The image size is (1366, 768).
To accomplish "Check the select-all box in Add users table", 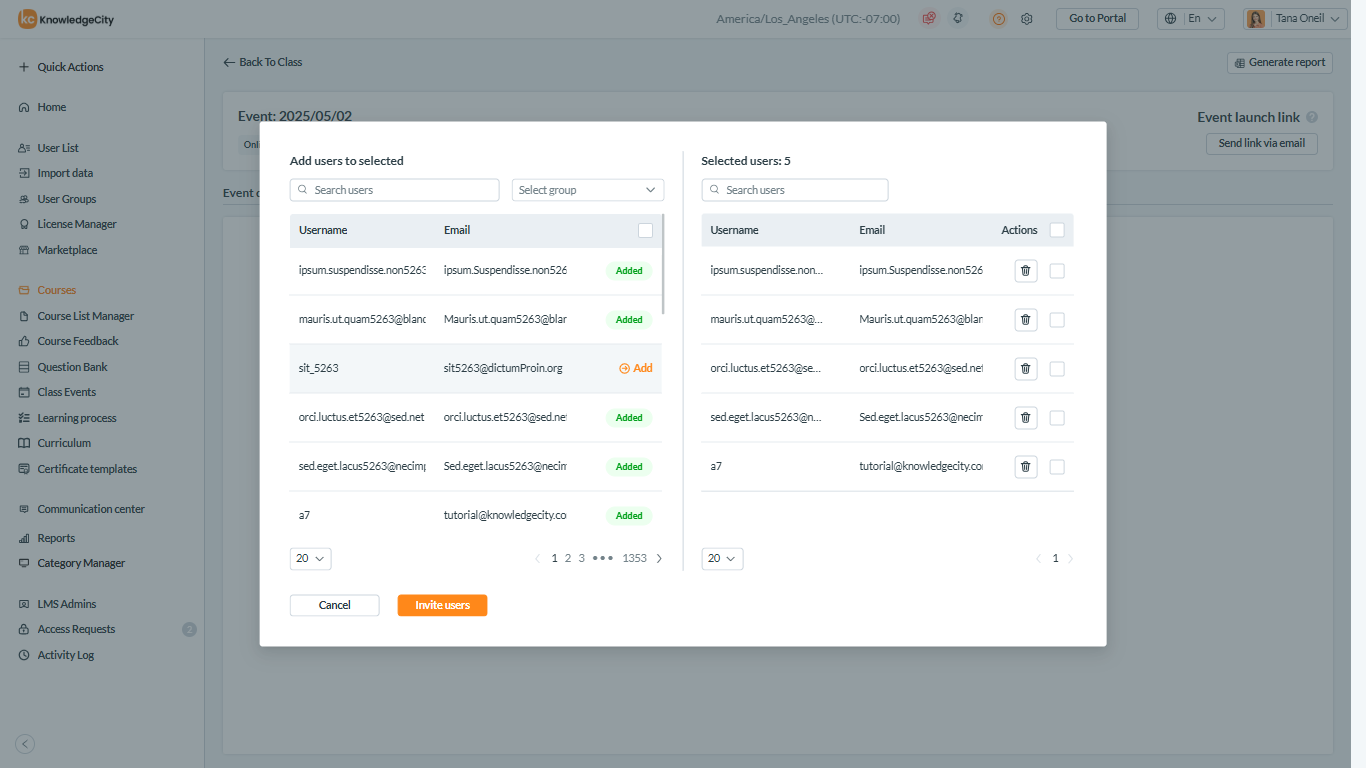I will [645, 230].
